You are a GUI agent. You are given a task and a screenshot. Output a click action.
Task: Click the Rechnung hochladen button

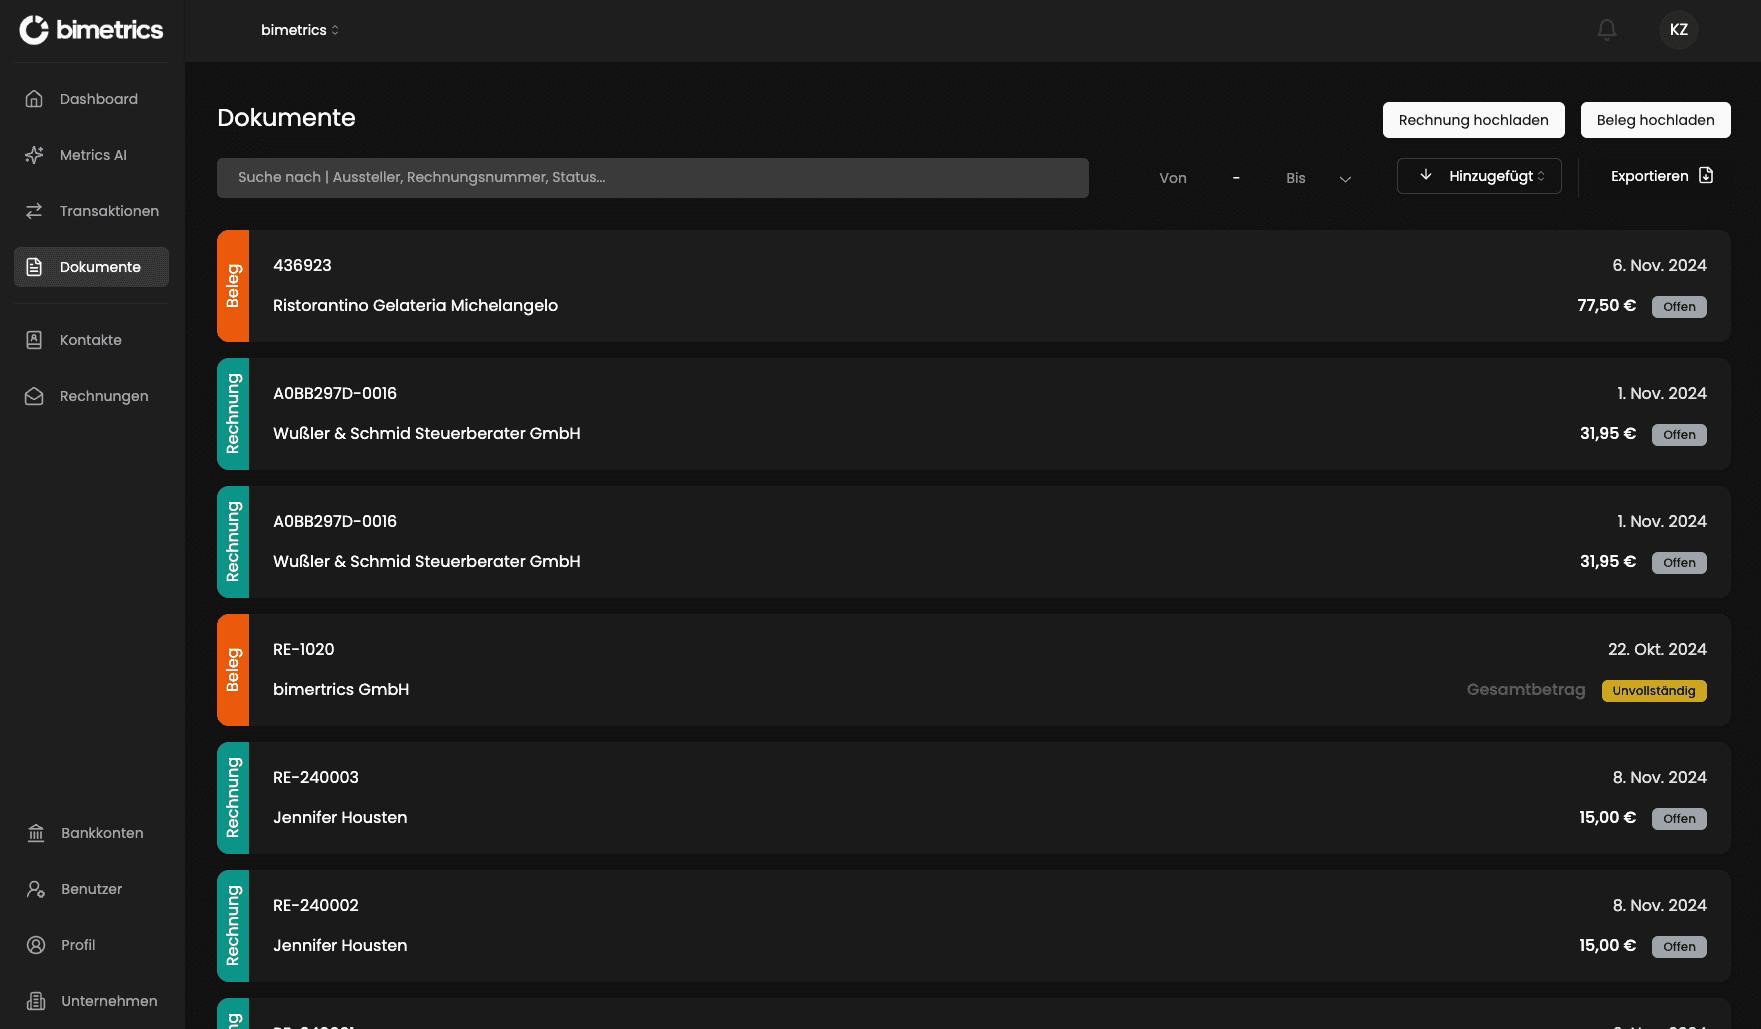(1473, 120)
